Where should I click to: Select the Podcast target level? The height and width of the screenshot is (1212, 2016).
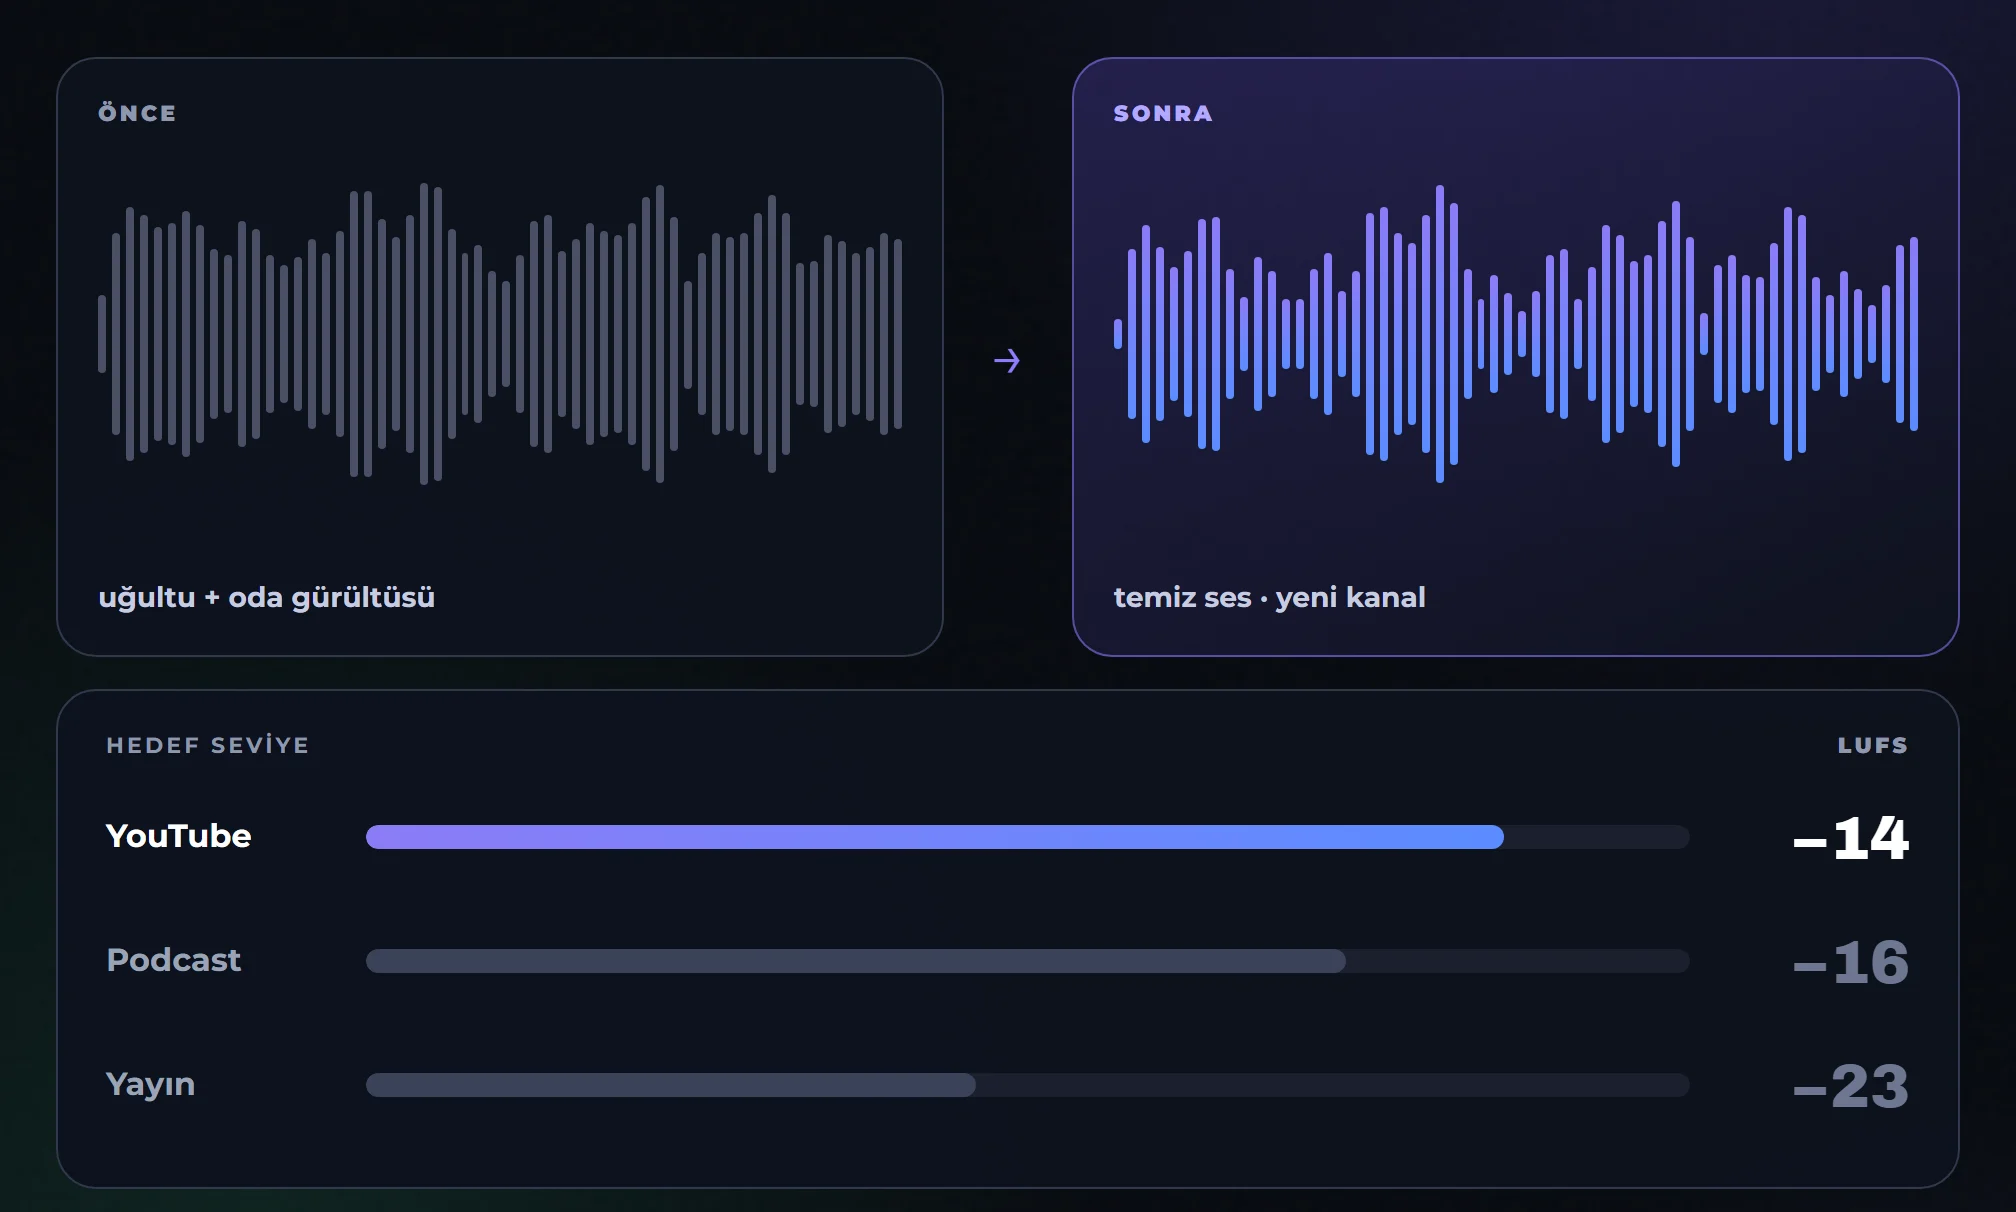[1007, 961]
